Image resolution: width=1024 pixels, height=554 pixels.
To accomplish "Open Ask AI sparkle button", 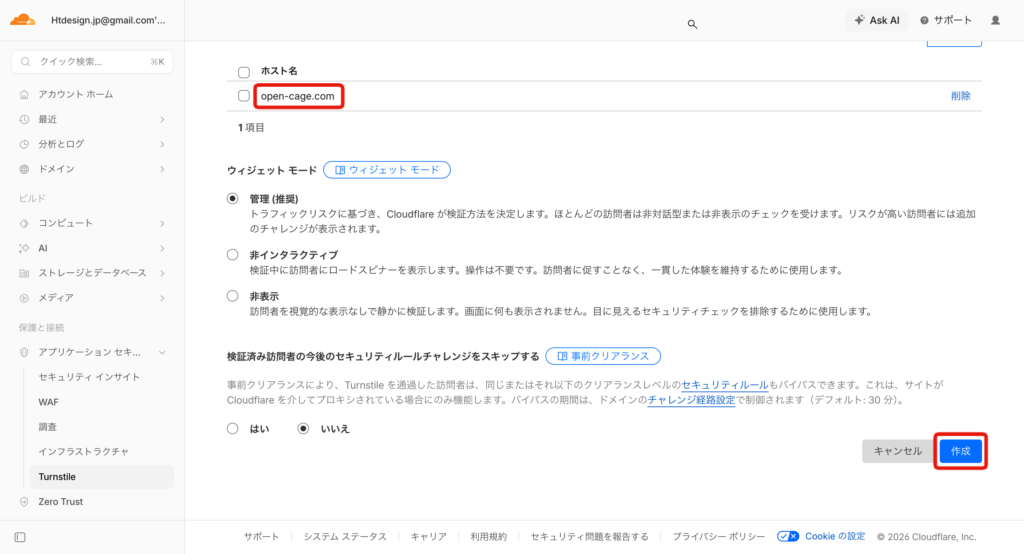I will point(877,20).
